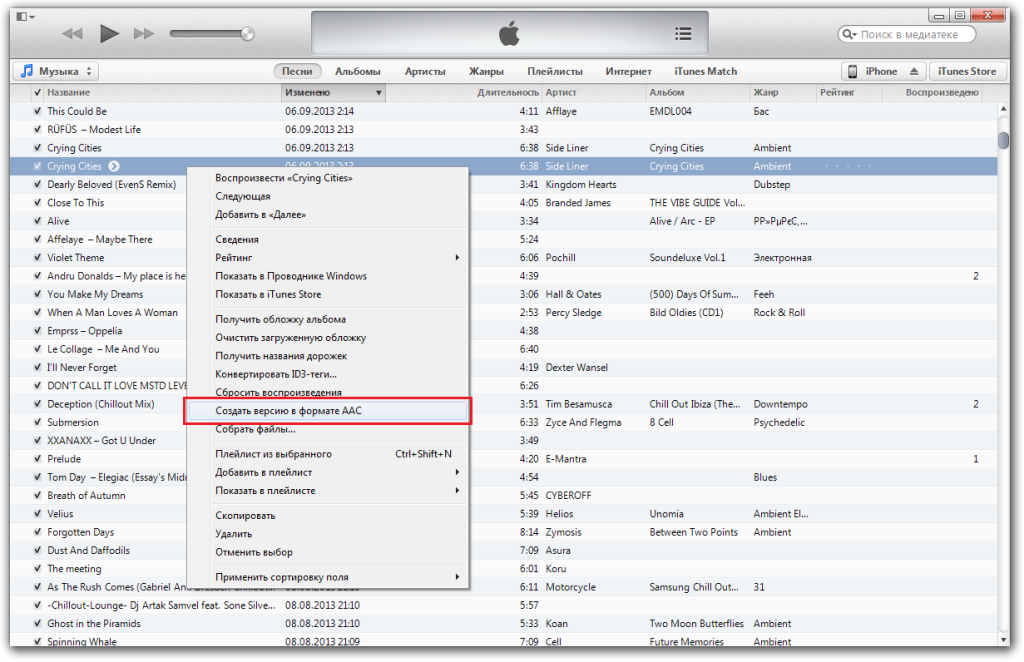
Task: Open the iTunes Store button
Action: (x=967, y=72)
